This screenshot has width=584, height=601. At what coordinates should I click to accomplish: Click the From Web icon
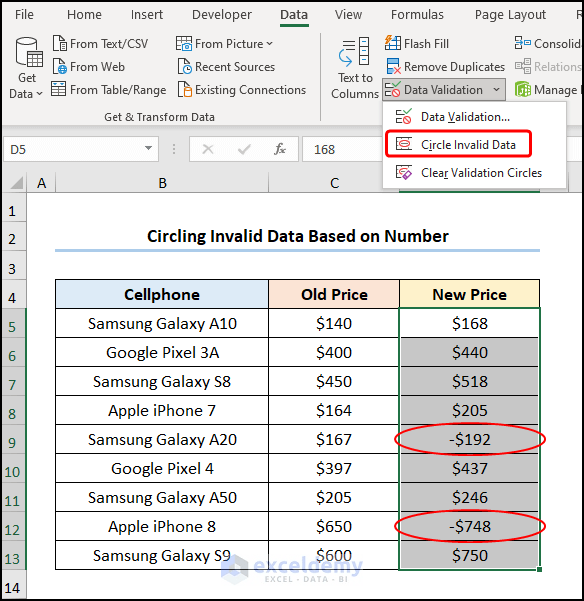pyautogui.click(x=59, y=66)
